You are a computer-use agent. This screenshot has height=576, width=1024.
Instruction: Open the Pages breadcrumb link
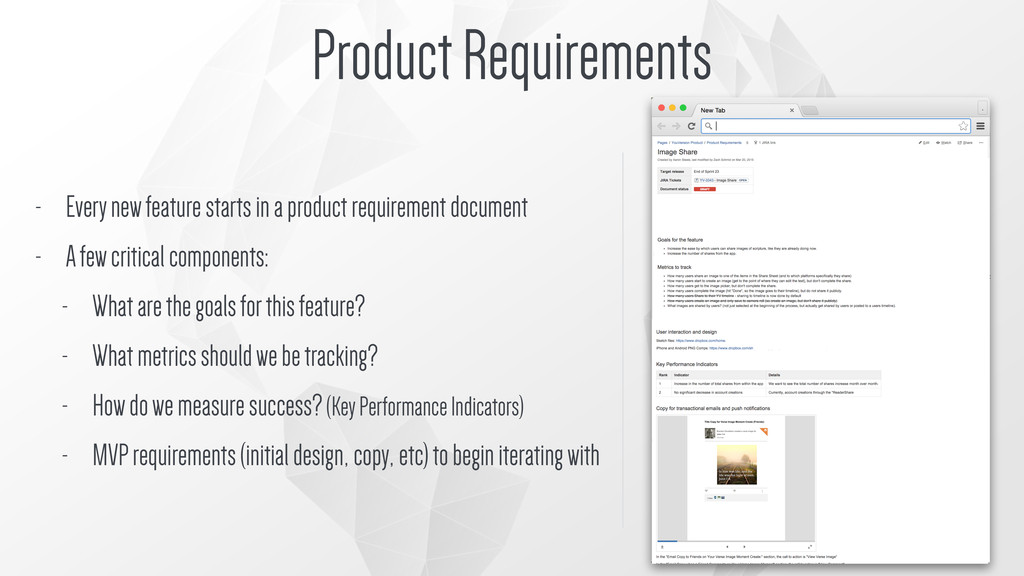pyautogui.click(x=662, y=142)
